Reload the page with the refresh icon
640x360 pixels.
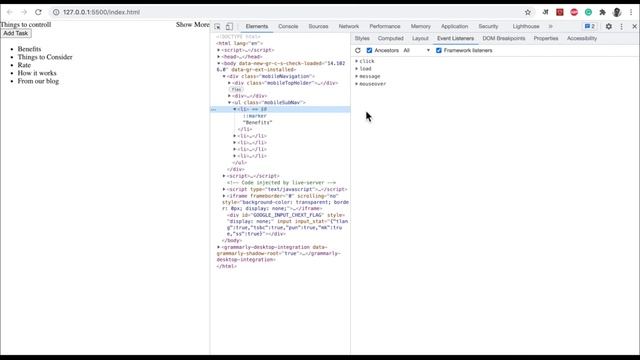[x=38, y=12]
